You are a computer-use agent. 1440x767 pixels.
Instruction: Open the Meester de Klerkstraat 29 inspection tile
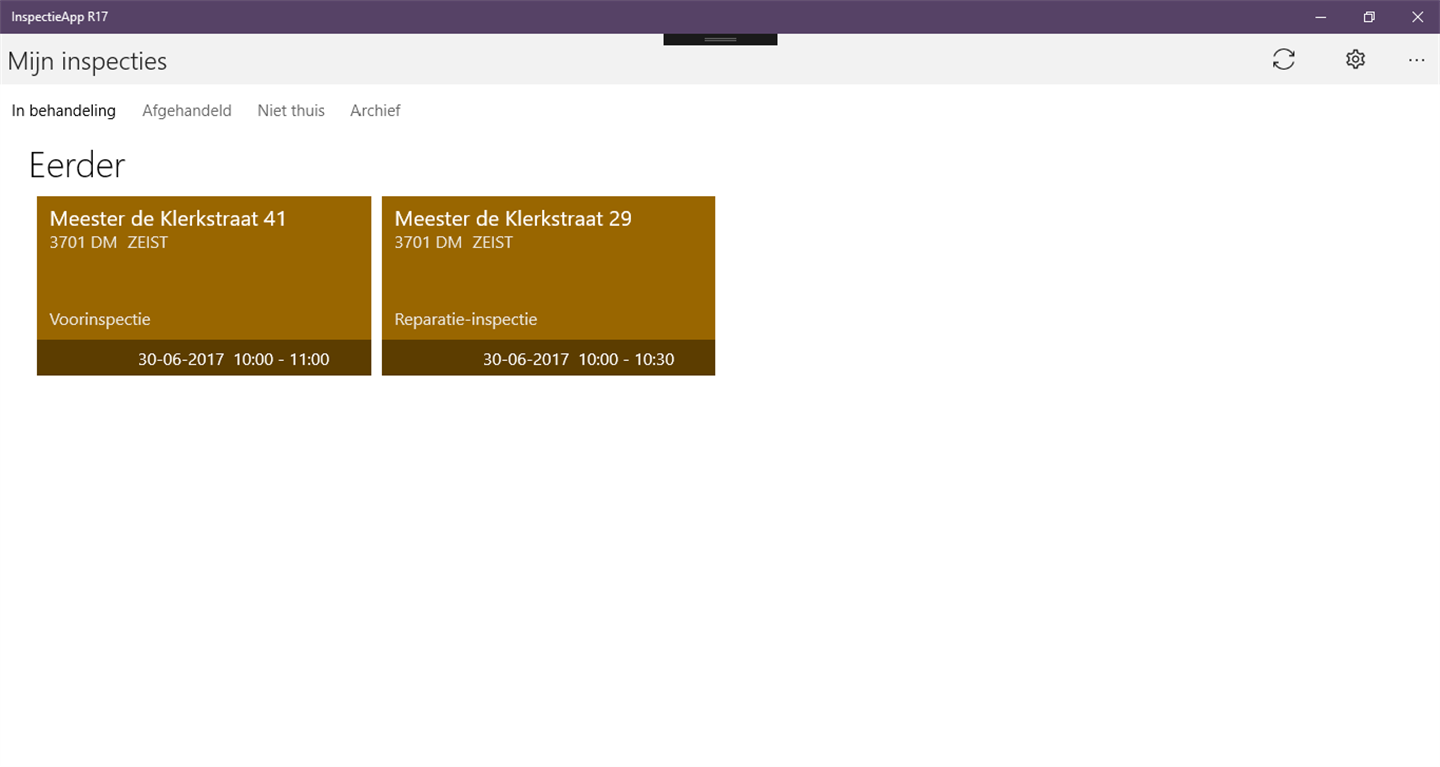pos(548,286)
